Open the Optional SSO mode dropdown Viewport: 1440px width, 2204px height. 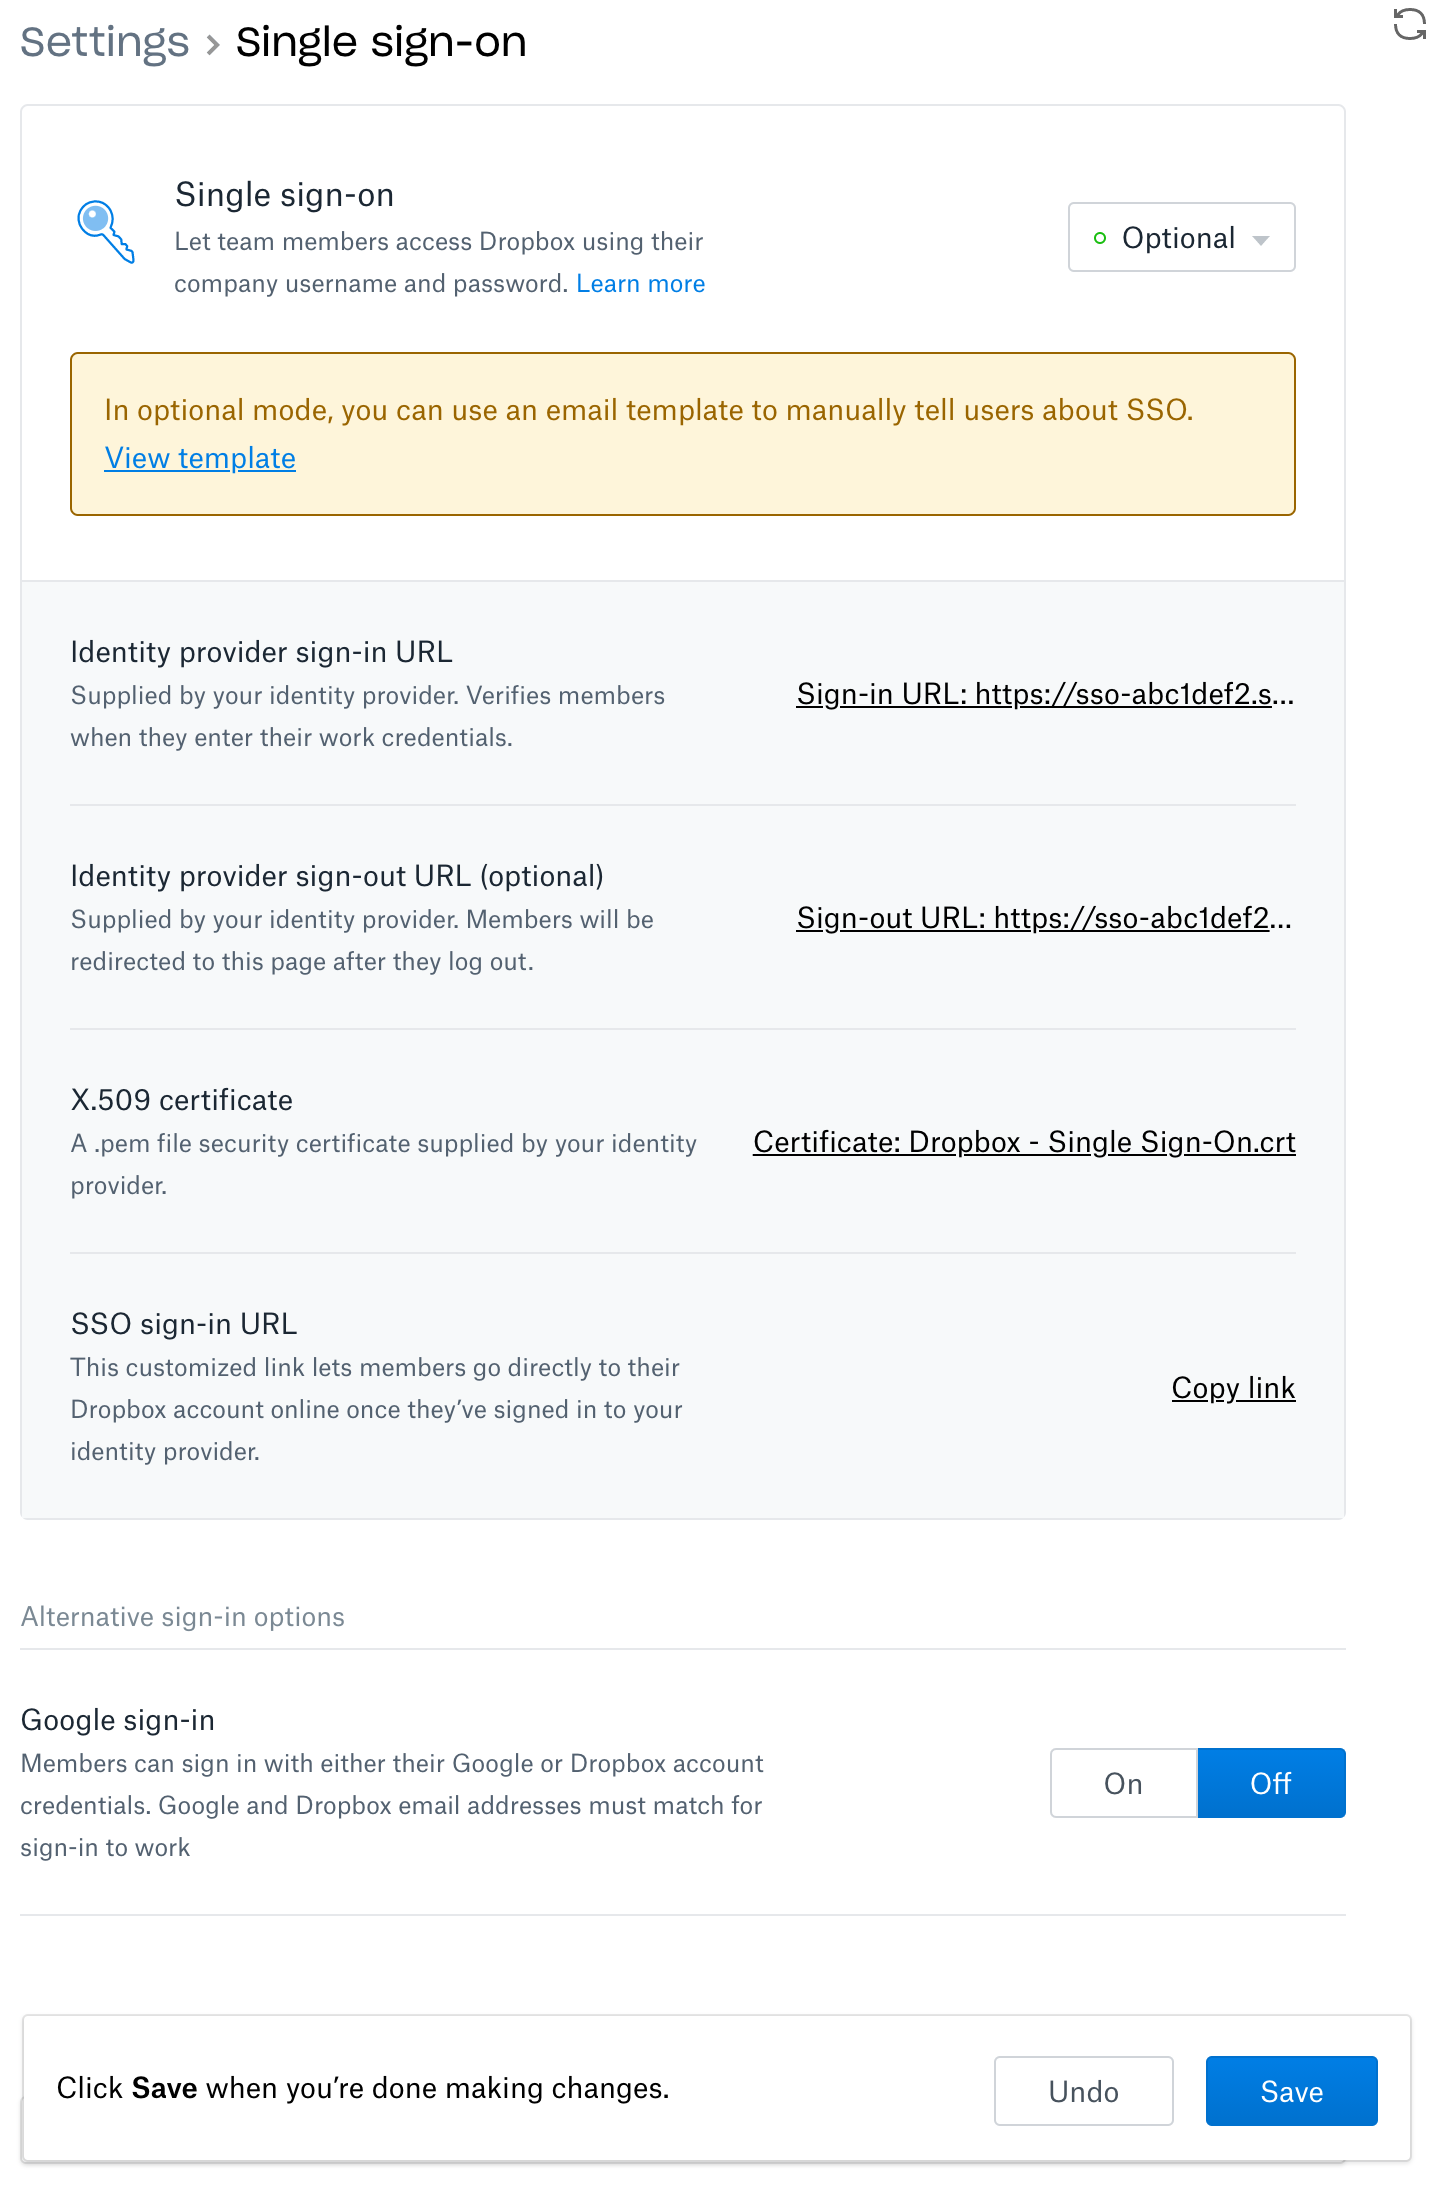tap(1180, 237)
